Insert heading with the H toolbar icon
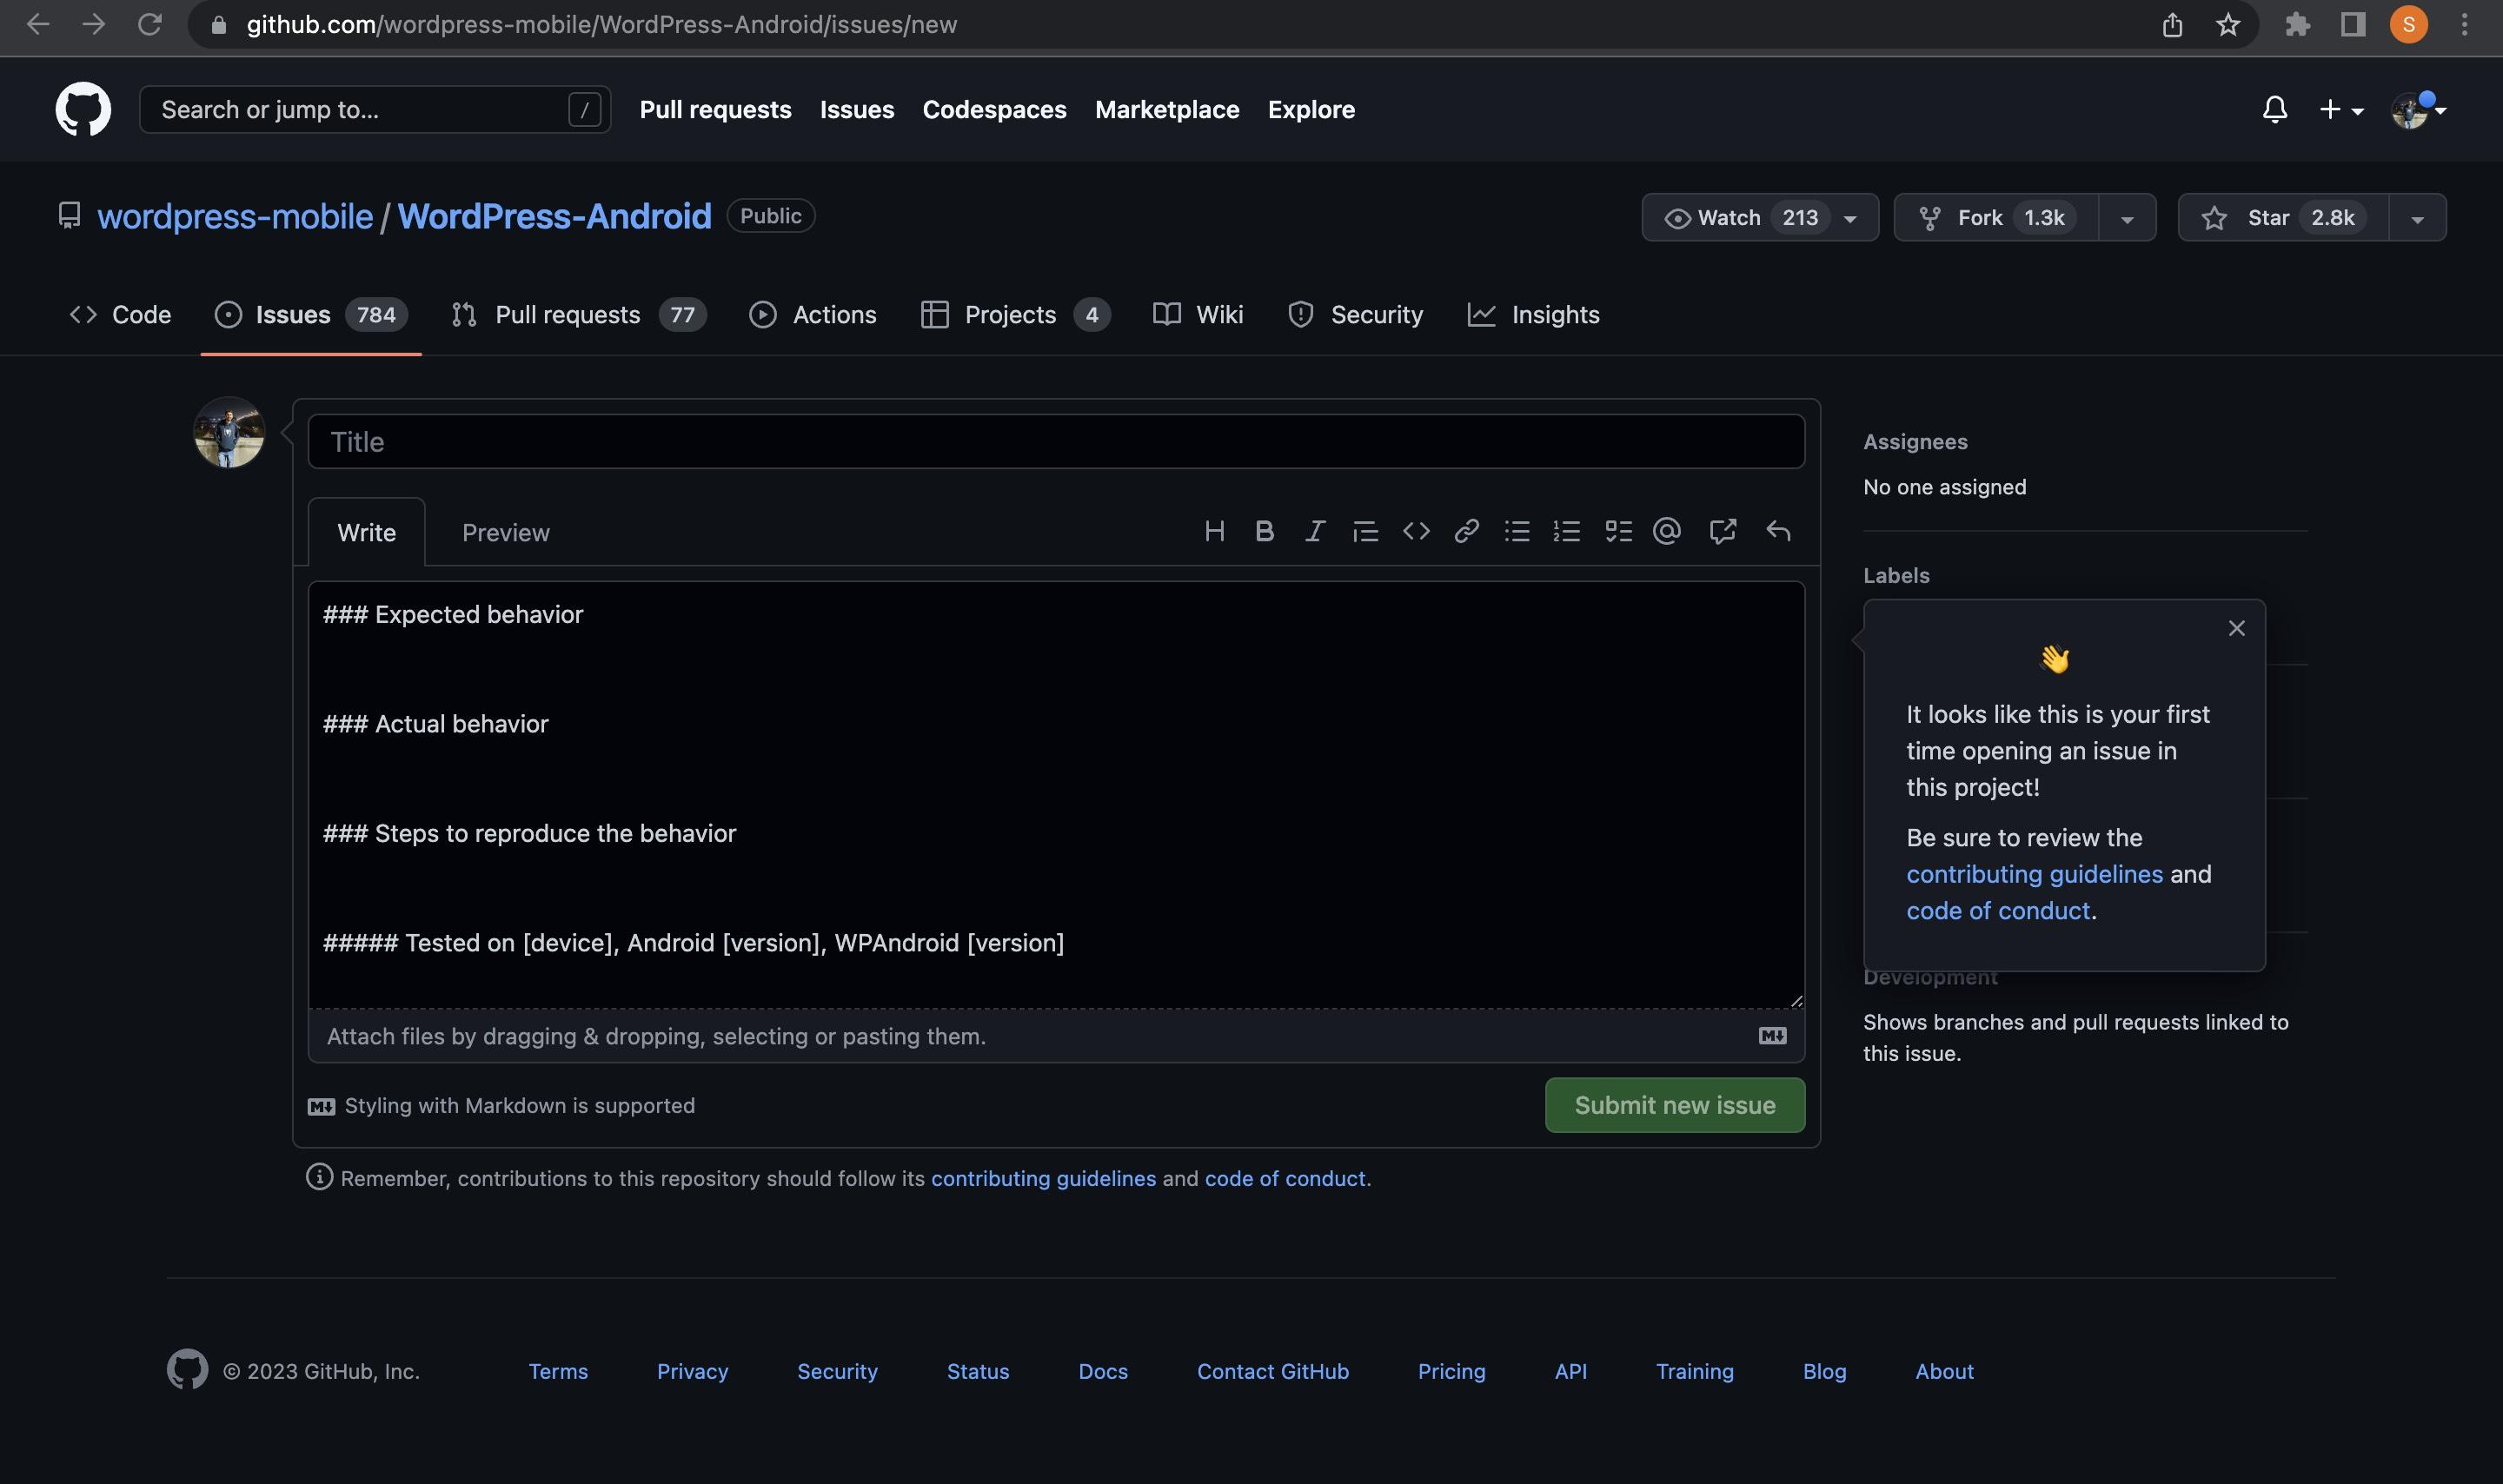This screenshot has width=2503, height=1484. (x=1214, y=531)
